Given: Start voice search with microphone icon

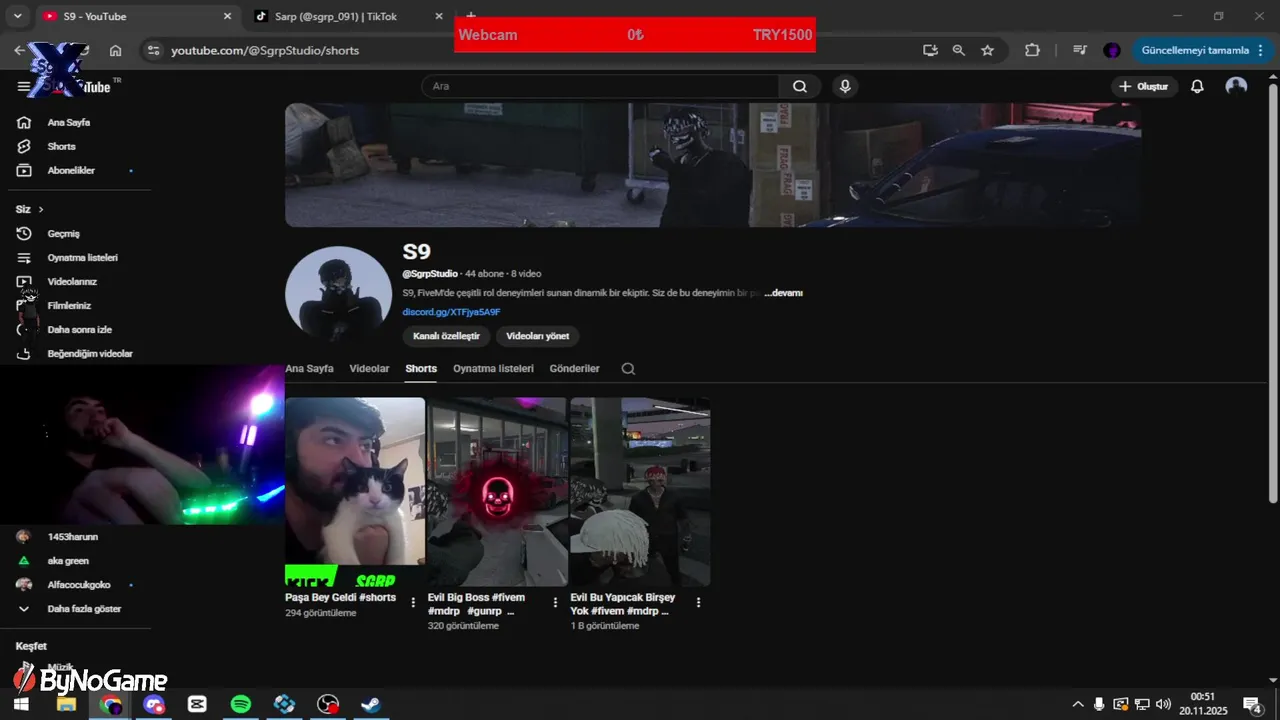Looking at the screenshot, I should click(x=845, y=86).
